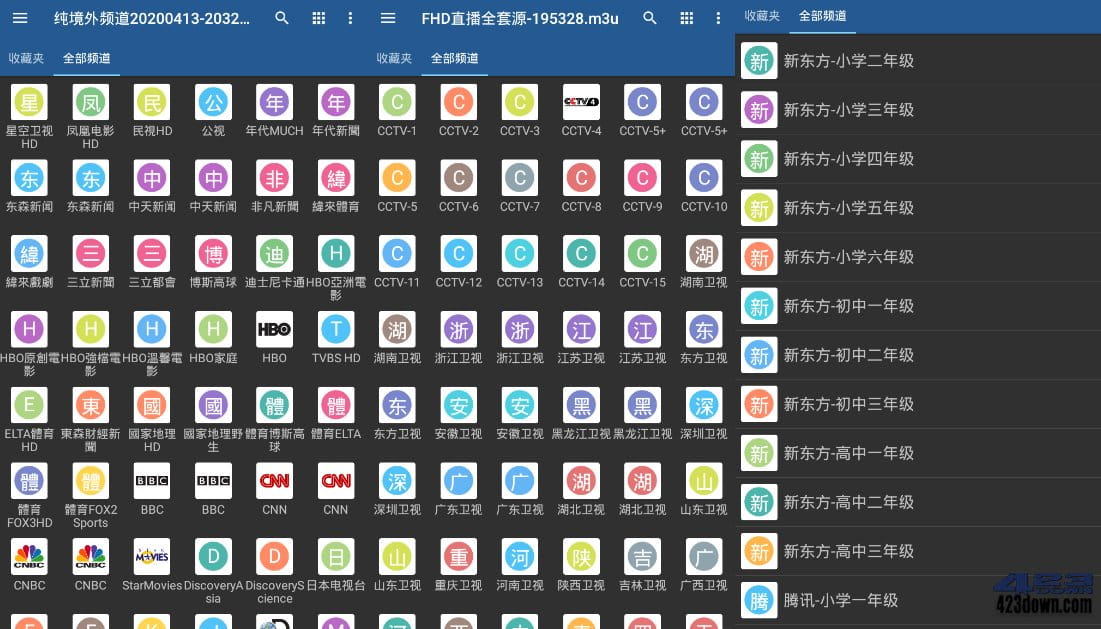Select the CNBC channel icon
This screenshot has height=629, width=1101.
click(x=29, y=557)
